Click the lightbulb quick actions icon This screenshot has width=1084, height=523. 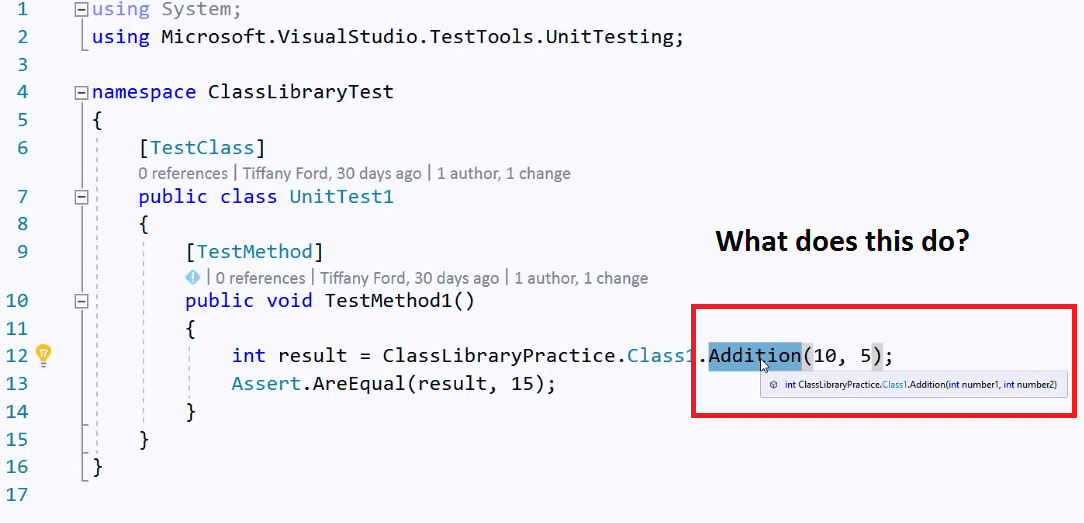pyautogui.click(x=43, y=355)
